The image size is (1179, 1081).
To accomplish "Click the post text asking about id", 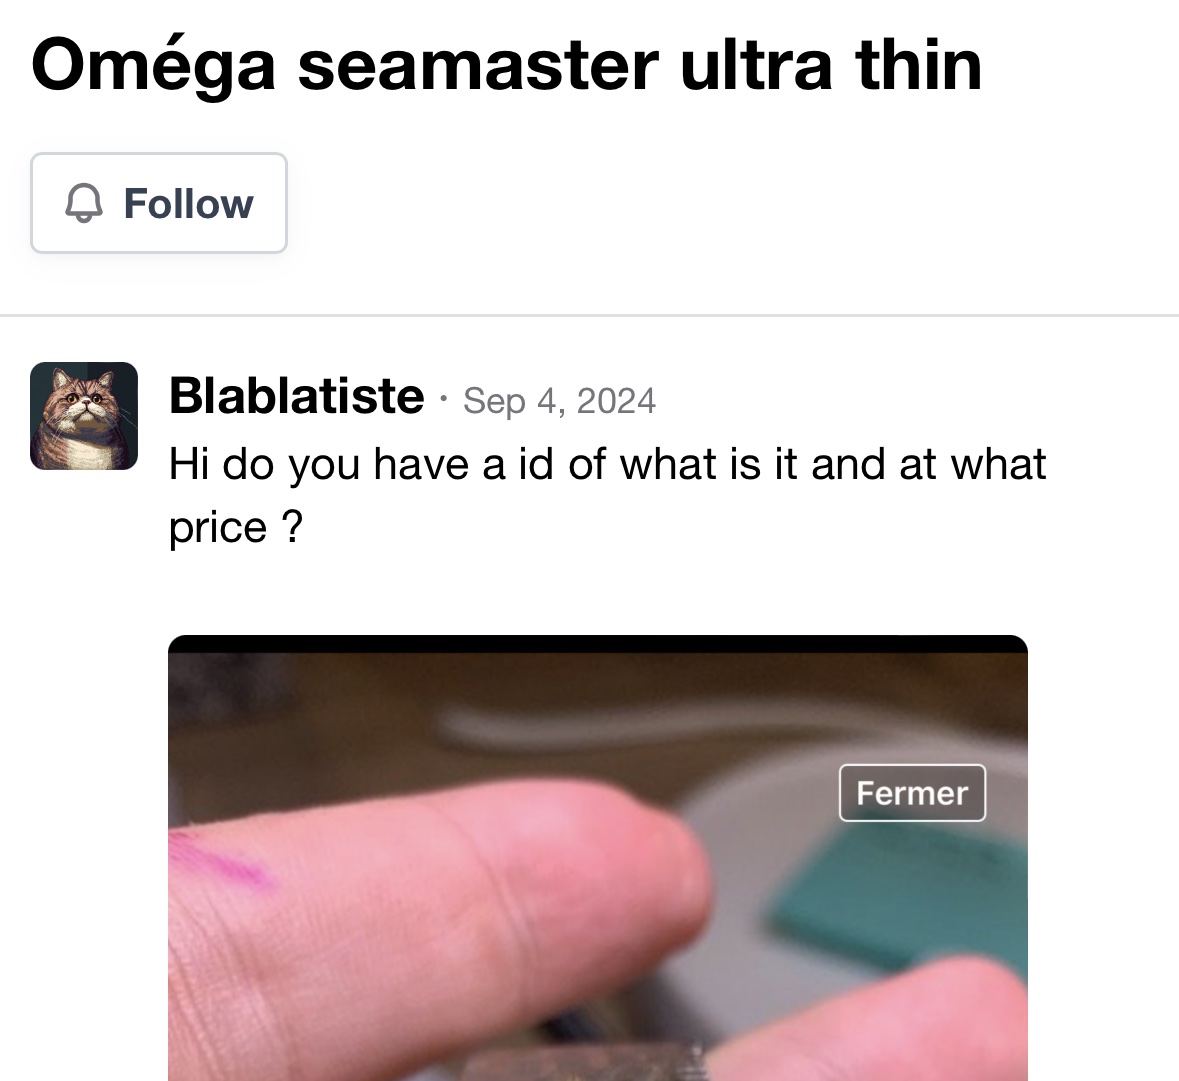I will coord(607,465).
